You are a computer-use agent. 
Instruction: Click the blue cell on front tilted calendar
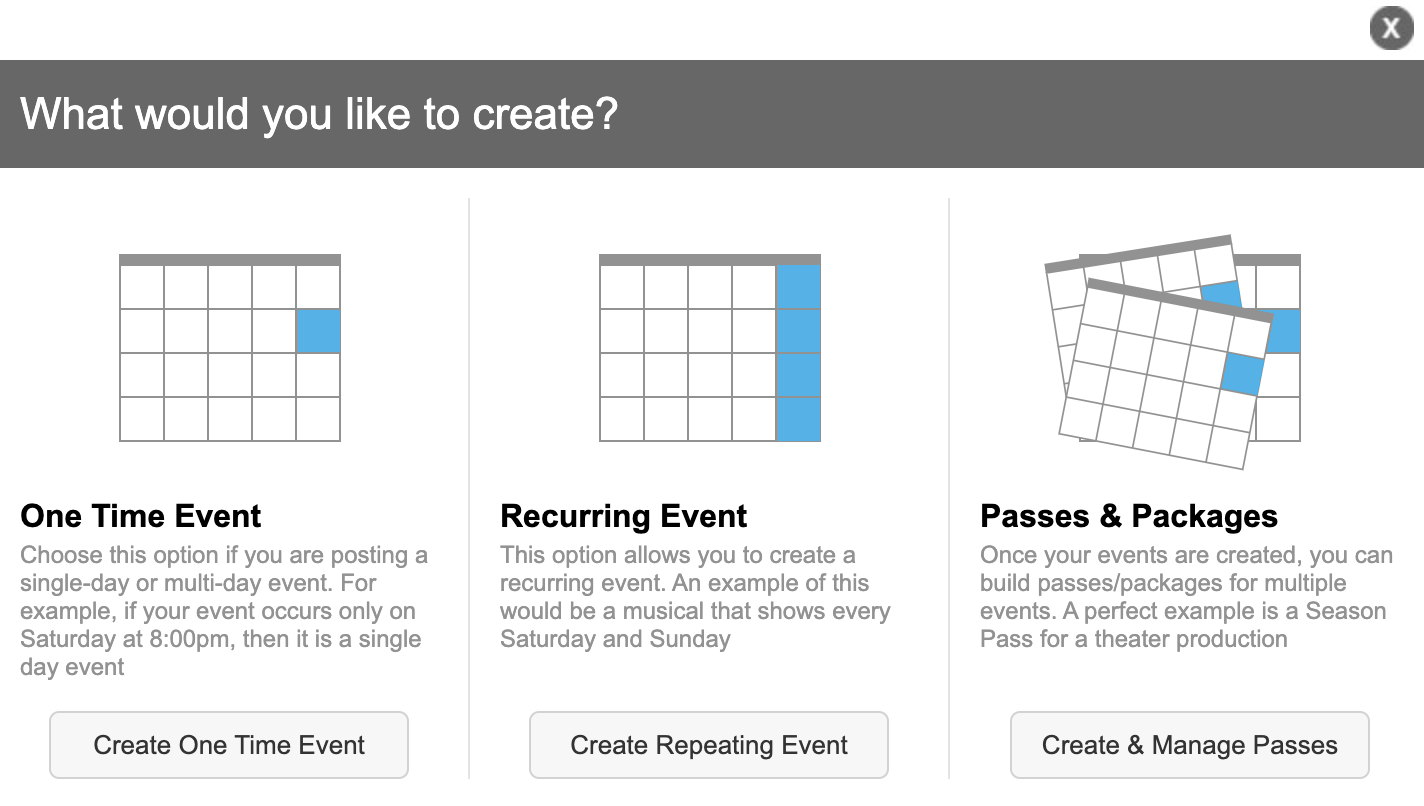[1243, 373]
